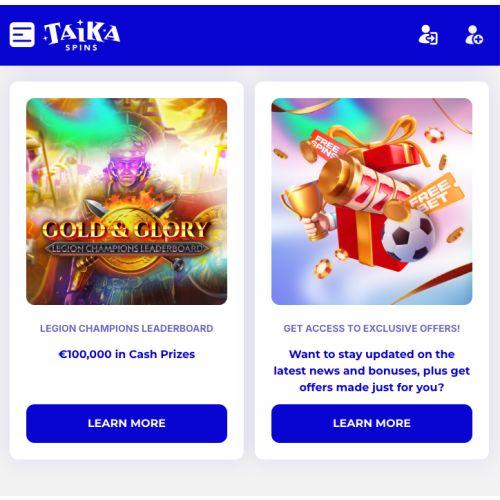
Task: Click the register new account icon
Action: [474, 35]
